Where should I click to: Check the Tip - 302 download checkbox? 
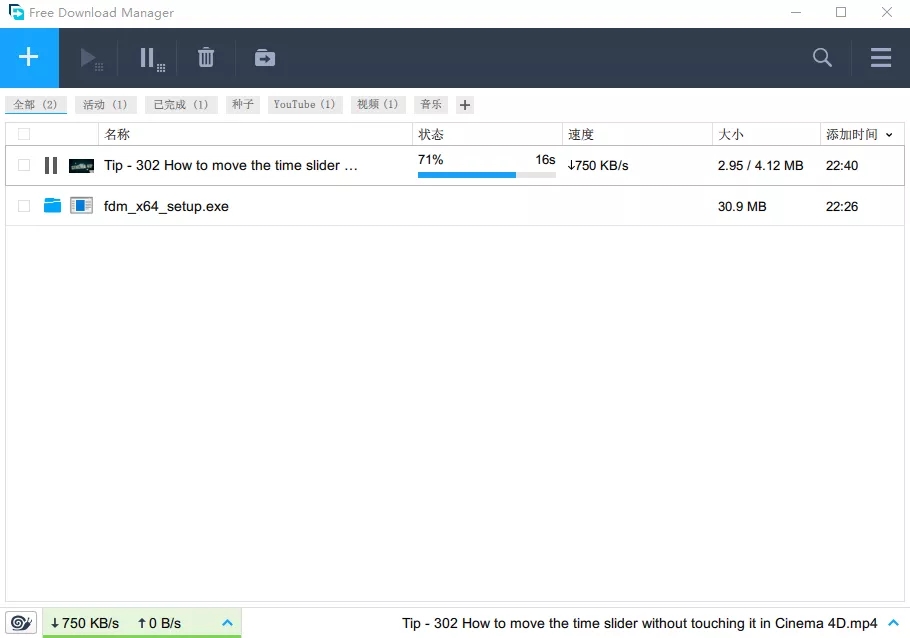(x=24, y=165)
